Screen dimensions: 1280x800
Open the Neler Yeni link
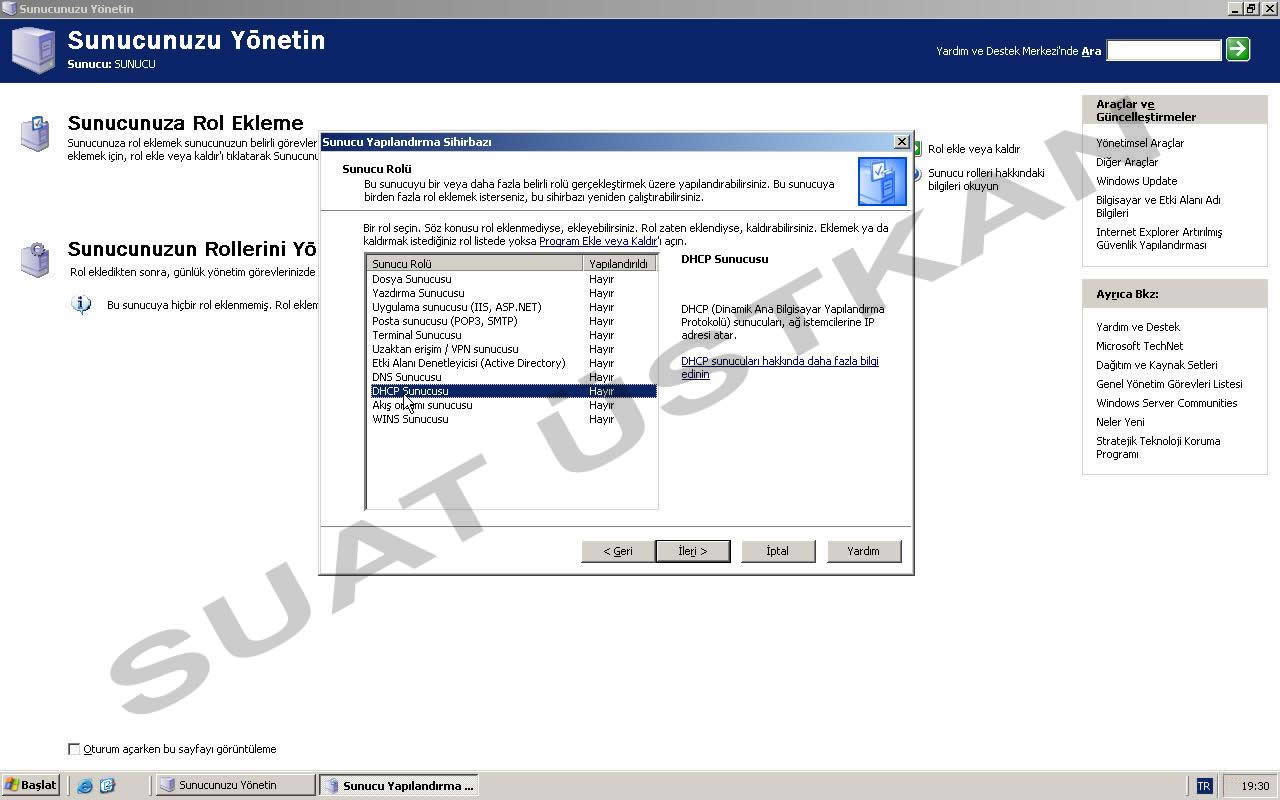[1120, 422]
